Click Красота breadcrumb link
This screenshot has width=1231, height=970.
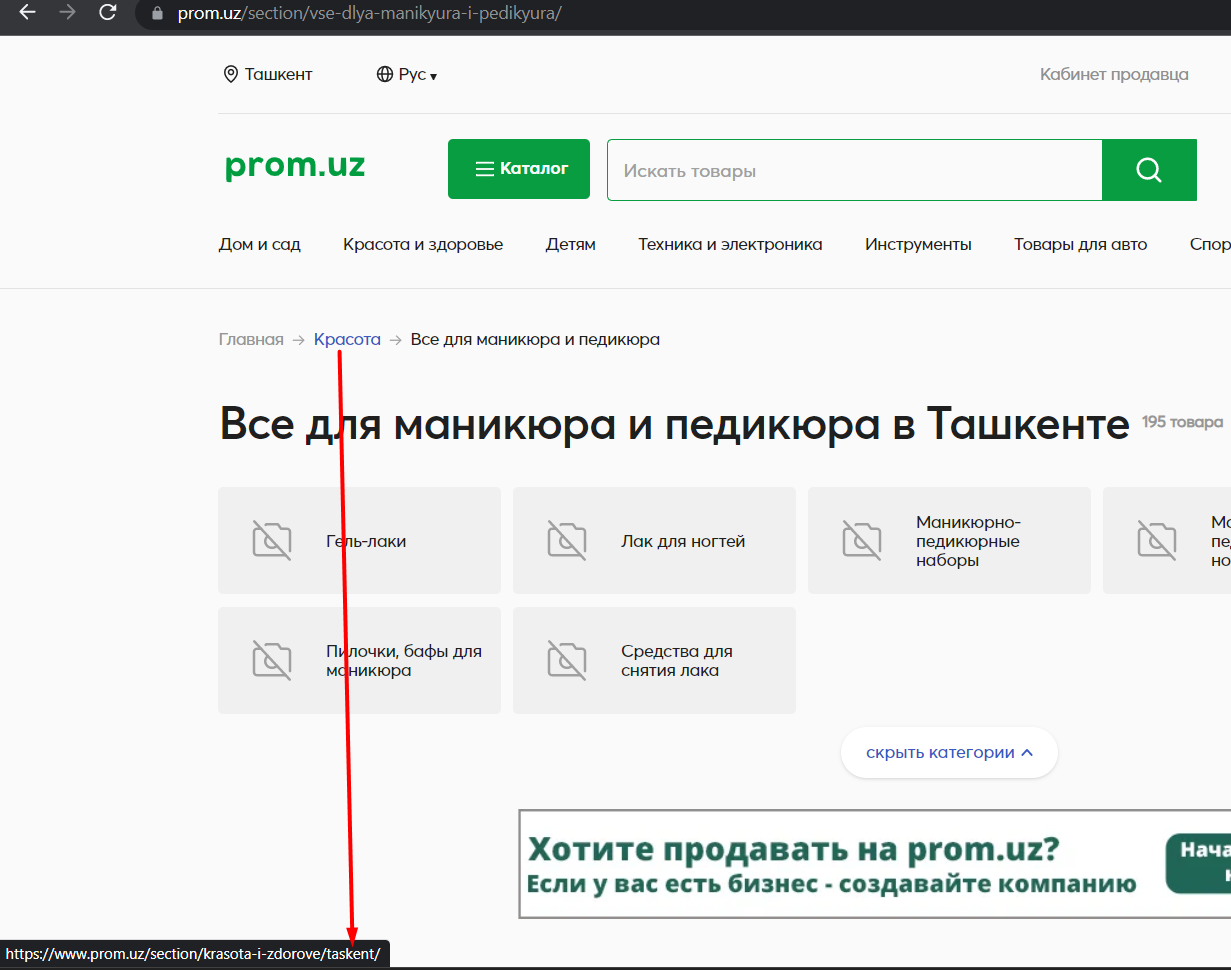(x=347, y=339)
